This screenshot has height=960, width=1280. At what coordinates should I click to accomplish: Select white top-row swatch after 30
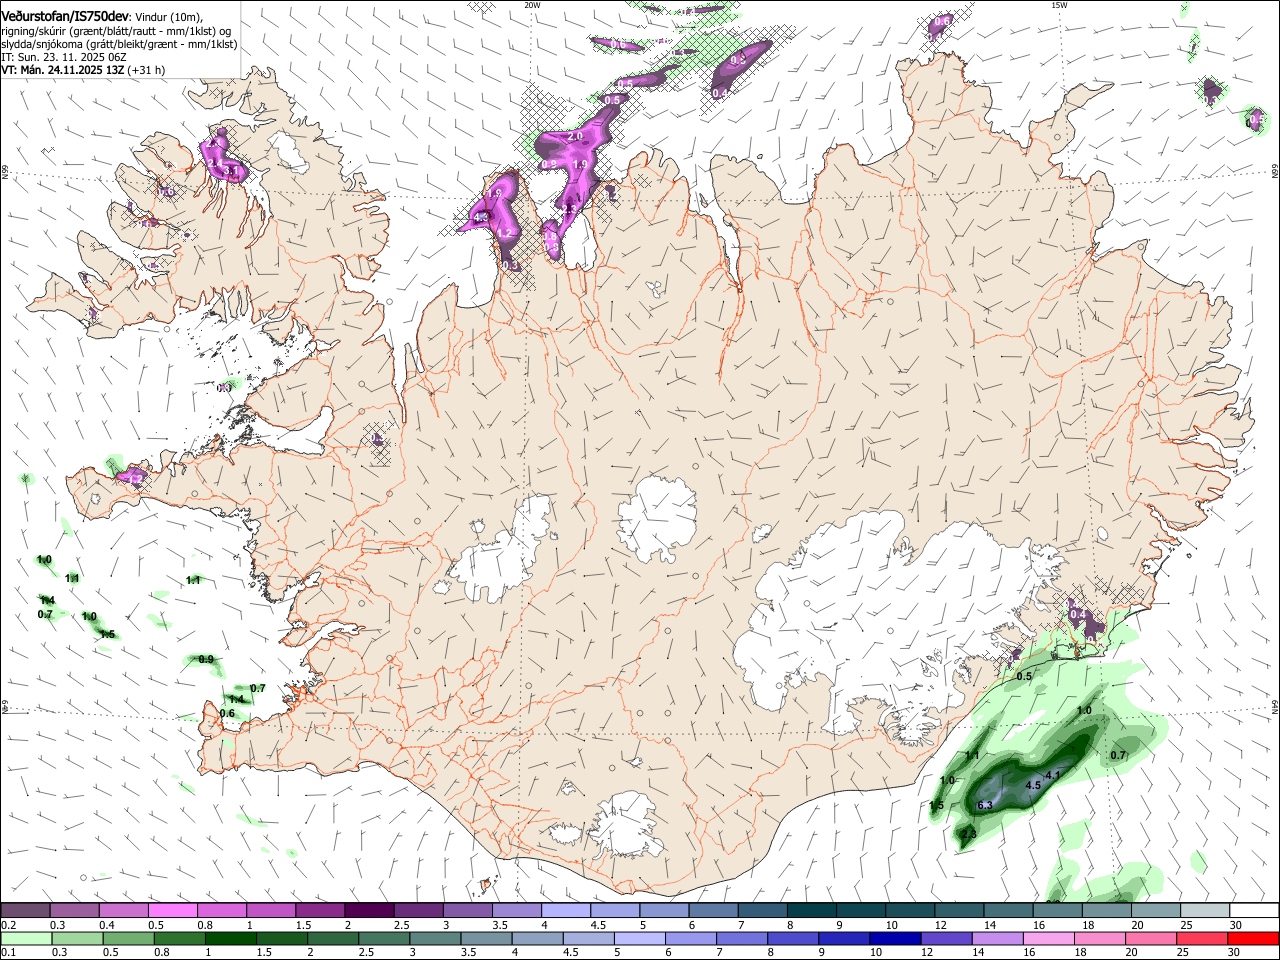1255,910
